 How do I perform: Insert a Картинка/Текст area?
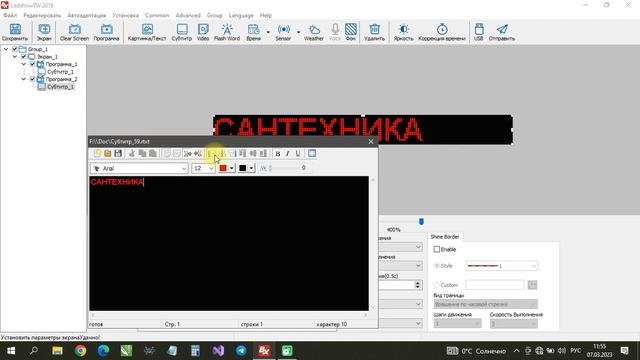click(147, 32)
